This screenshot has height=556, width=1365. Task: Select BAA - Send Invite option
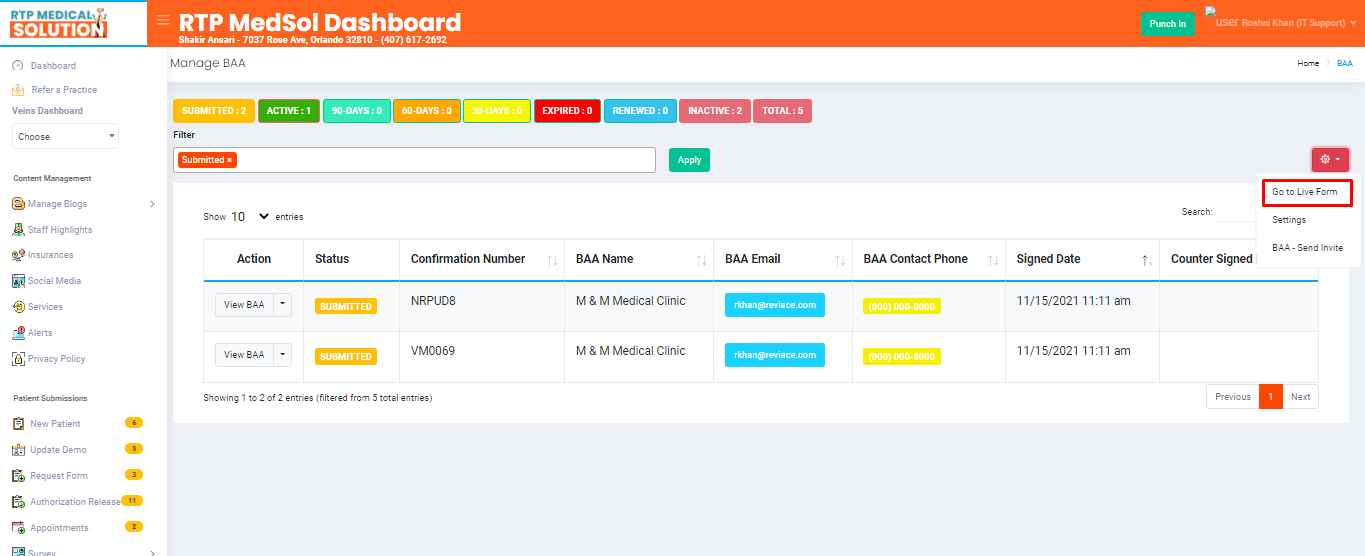point(1307,248)
